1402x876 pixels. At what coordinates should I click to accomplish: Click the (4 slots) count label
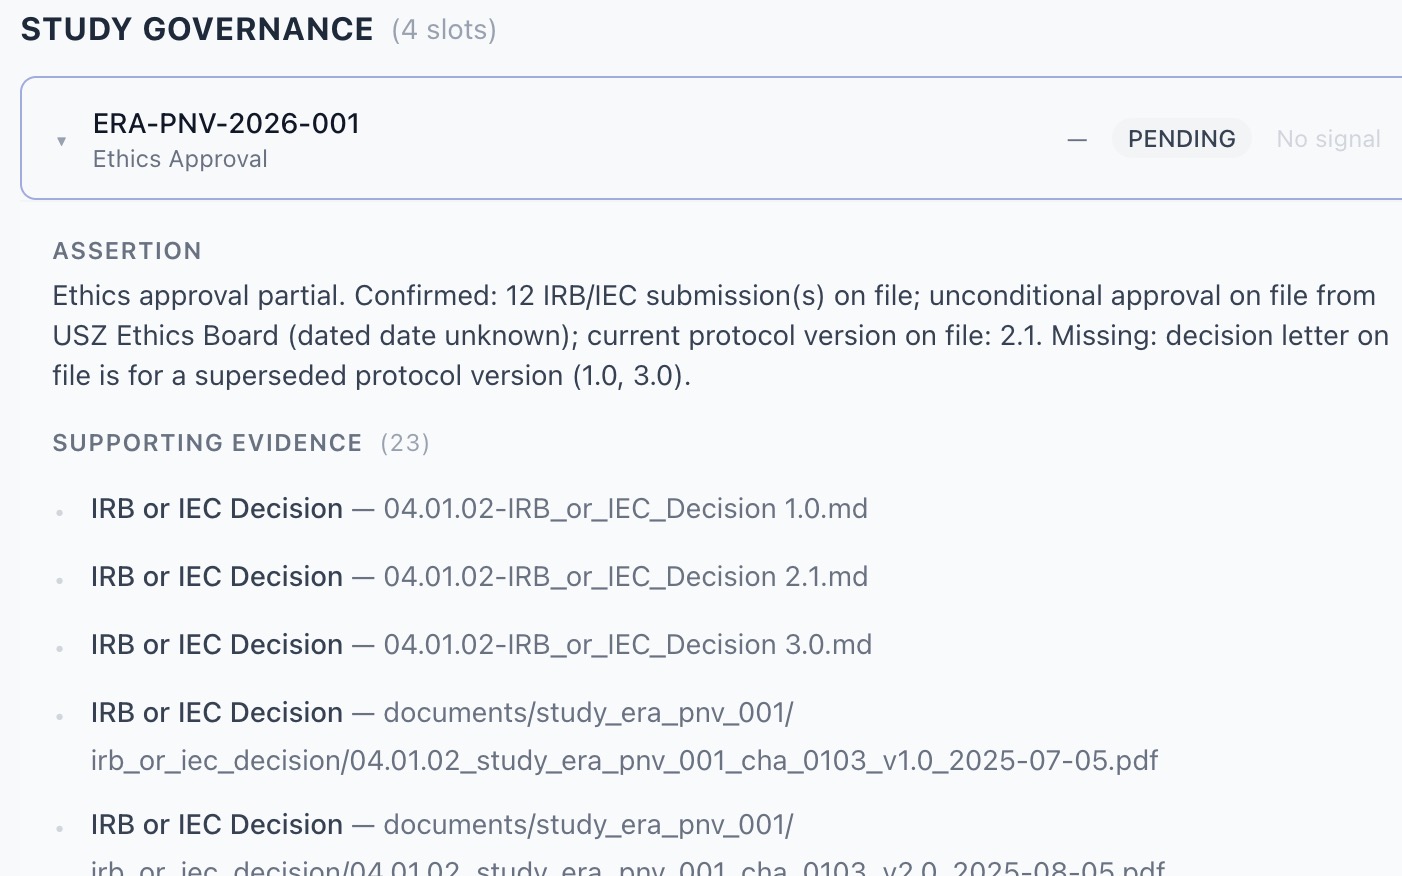pyautogui.click(x=444, y=30)
